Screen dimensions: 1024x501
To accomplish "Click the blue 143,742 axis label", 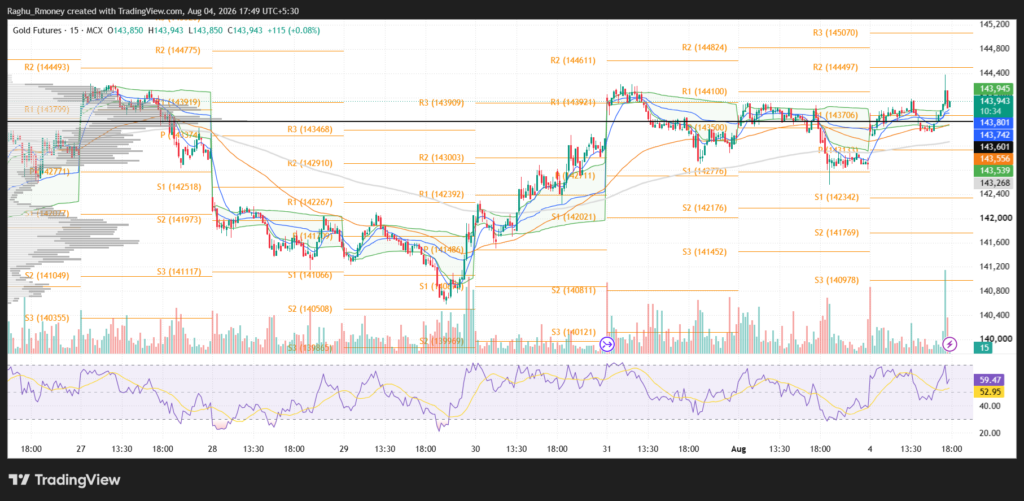I will [992, 135].
